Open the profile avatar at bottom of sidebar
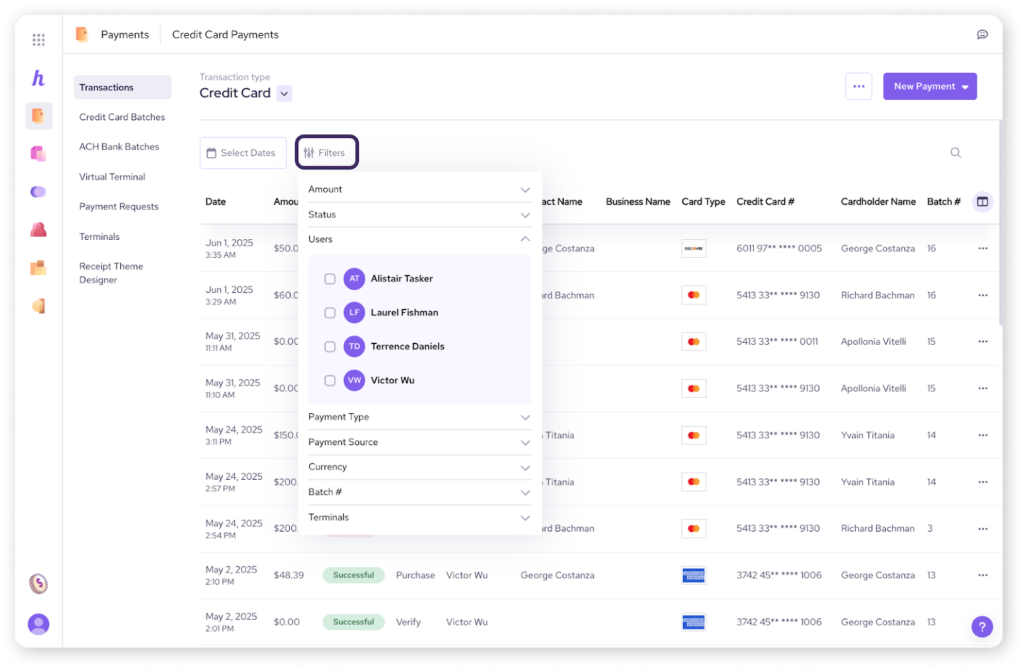The width and height of the screenshot is (1024, 669). (38, 623)
